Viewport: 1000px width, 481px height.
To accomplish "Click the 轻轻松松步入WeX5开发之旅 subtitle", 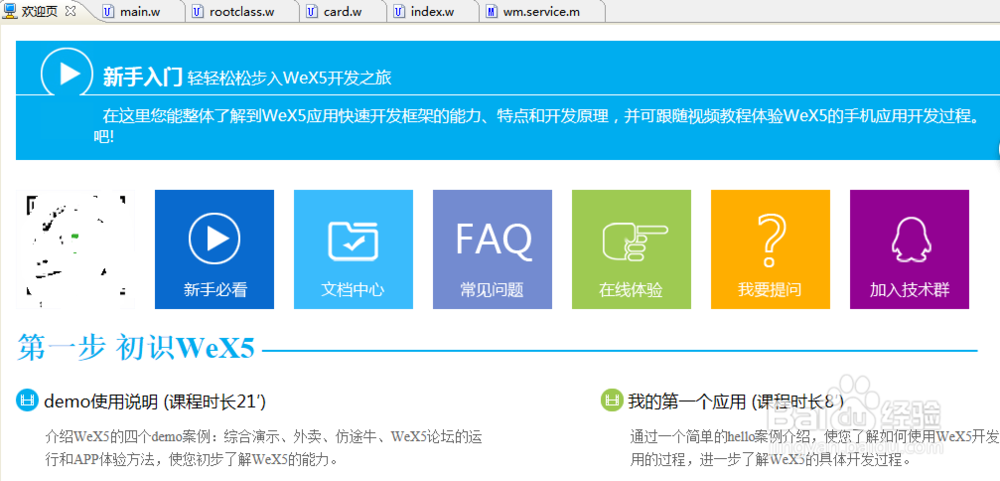I will point(290,78).
